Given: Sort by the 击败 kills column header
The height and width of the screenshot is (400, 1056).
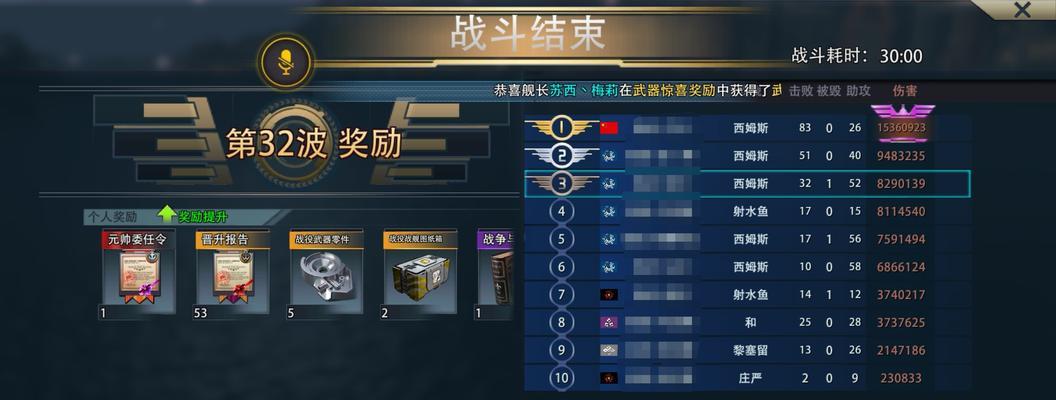Looking at the screenshot, I should (801, 90).
